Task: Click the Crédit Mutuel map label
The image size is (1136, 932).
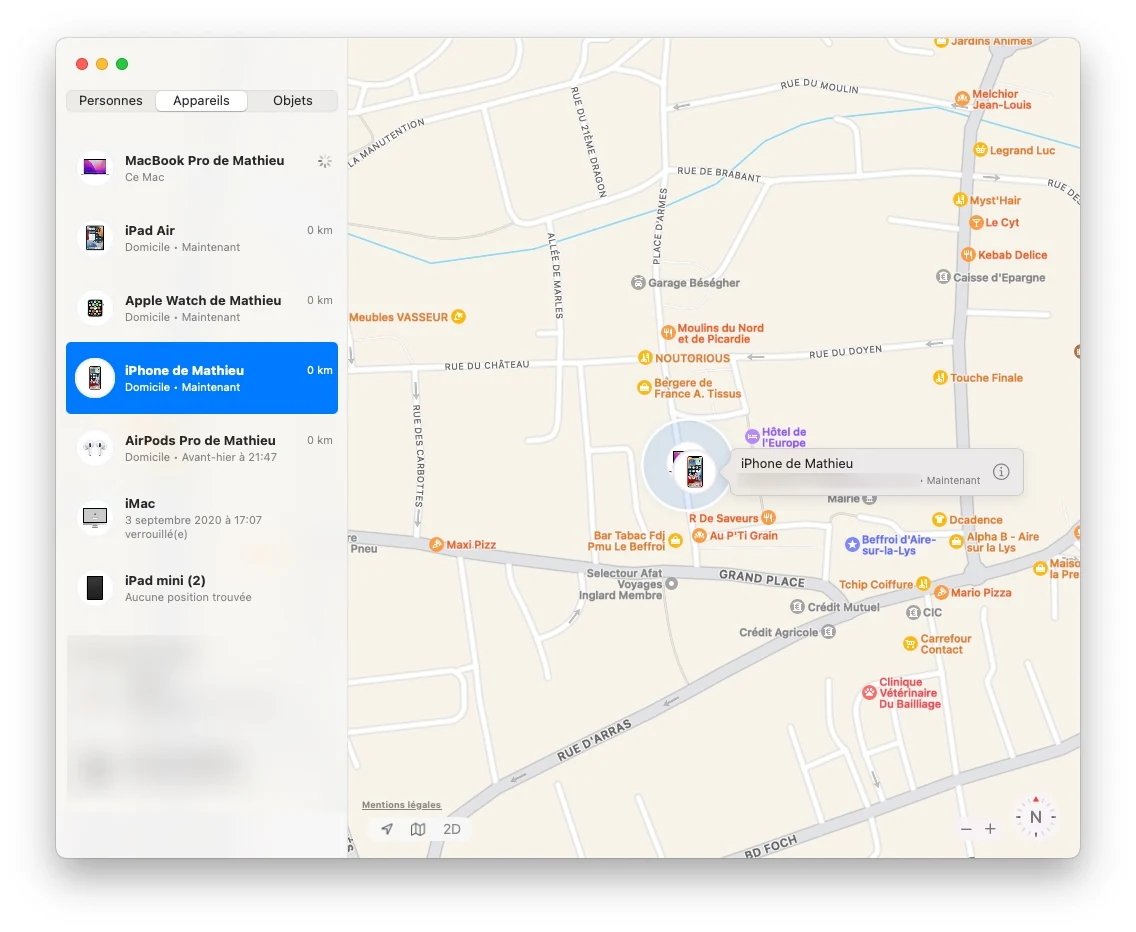Action: pyautogui.click(x=843, y=607)
